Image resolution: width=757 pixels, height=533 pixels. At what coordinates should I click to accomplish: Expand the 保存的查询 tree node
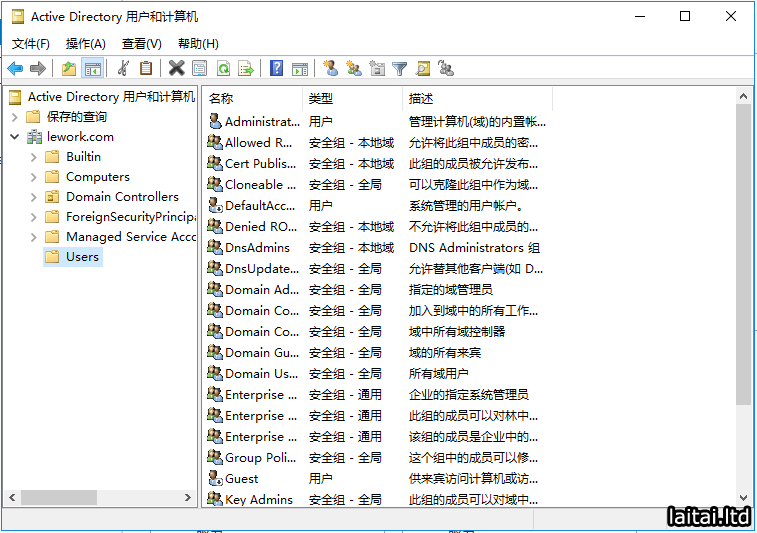coord(15,117)
